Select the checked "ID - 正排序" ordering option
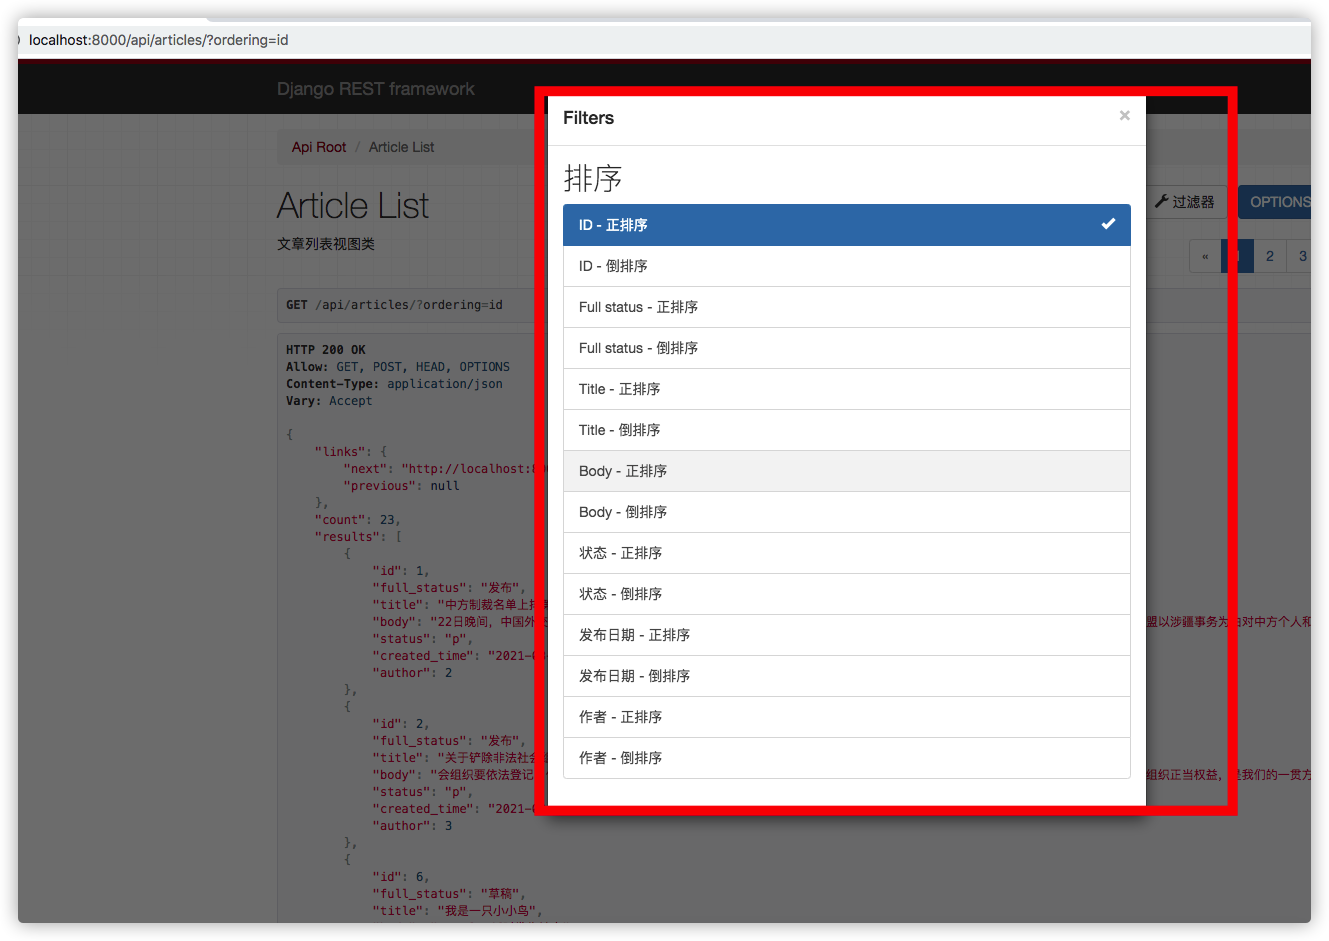The image size is (1329, 941). tap(846, 225)
